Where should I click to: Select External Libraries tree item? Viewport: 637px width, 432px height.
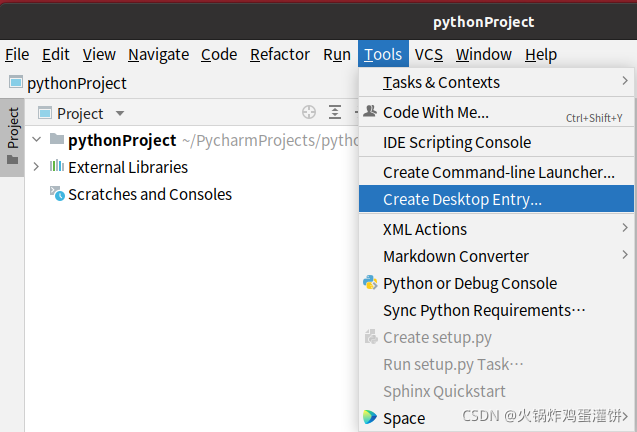(x=128, y=167)
